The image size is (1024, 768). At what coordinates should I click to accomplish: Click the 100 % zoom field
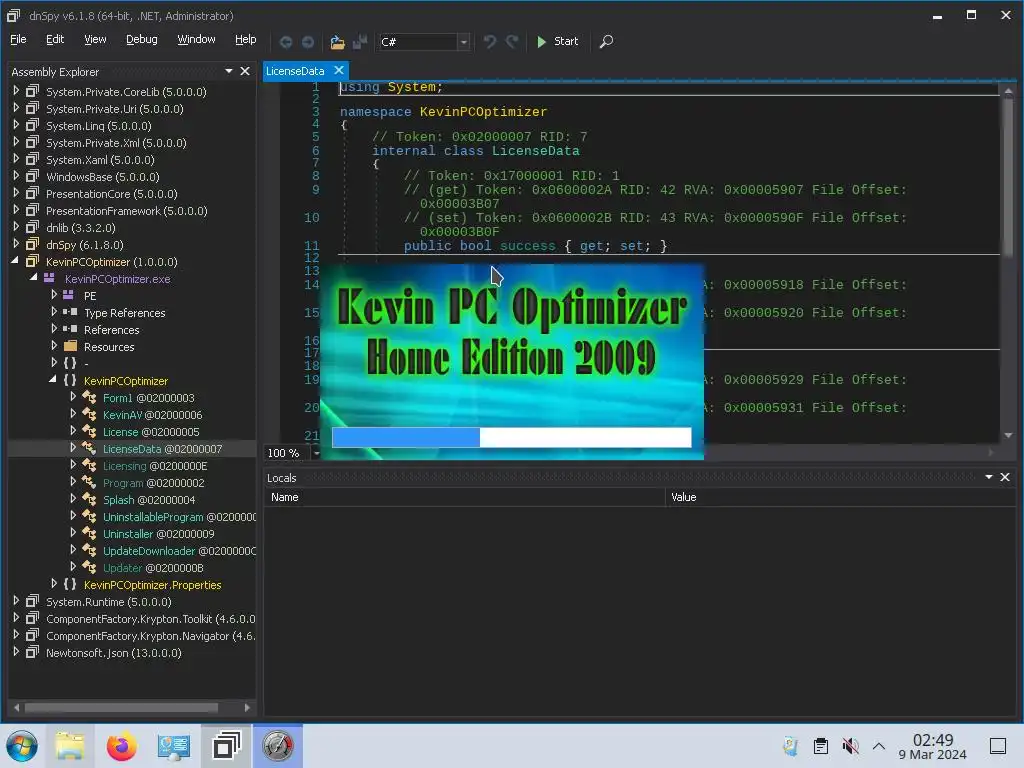[x=285, y=453]
